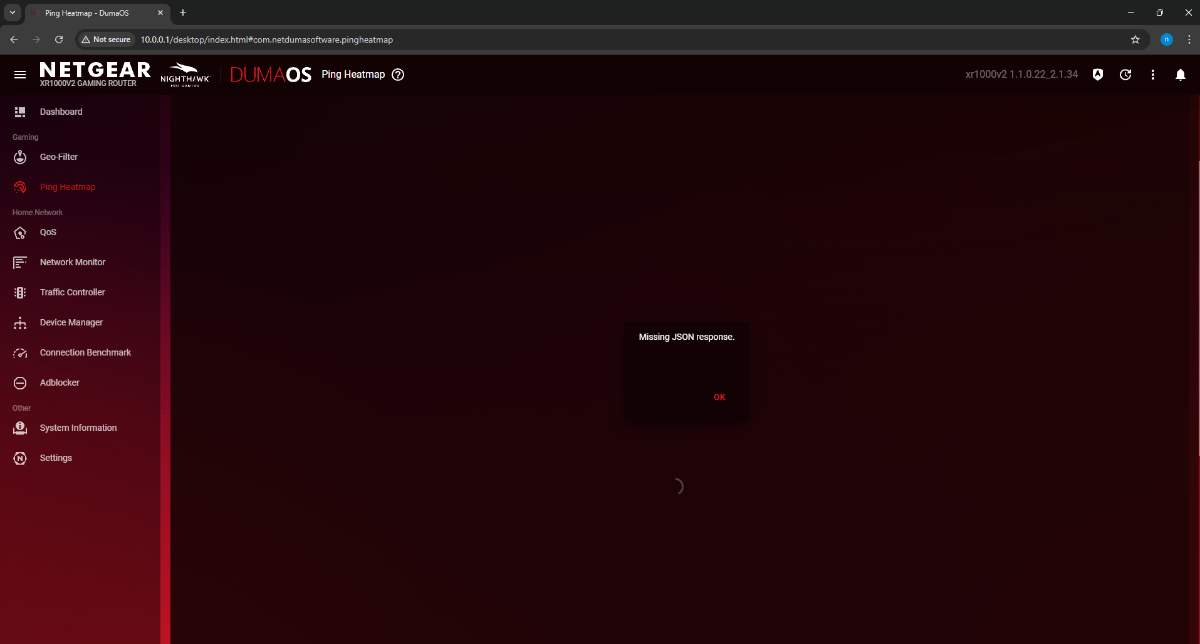Open the hamburger menu in the header
Image resolution: width=1200 pixels, height=644 pixels.
point(20,75)
